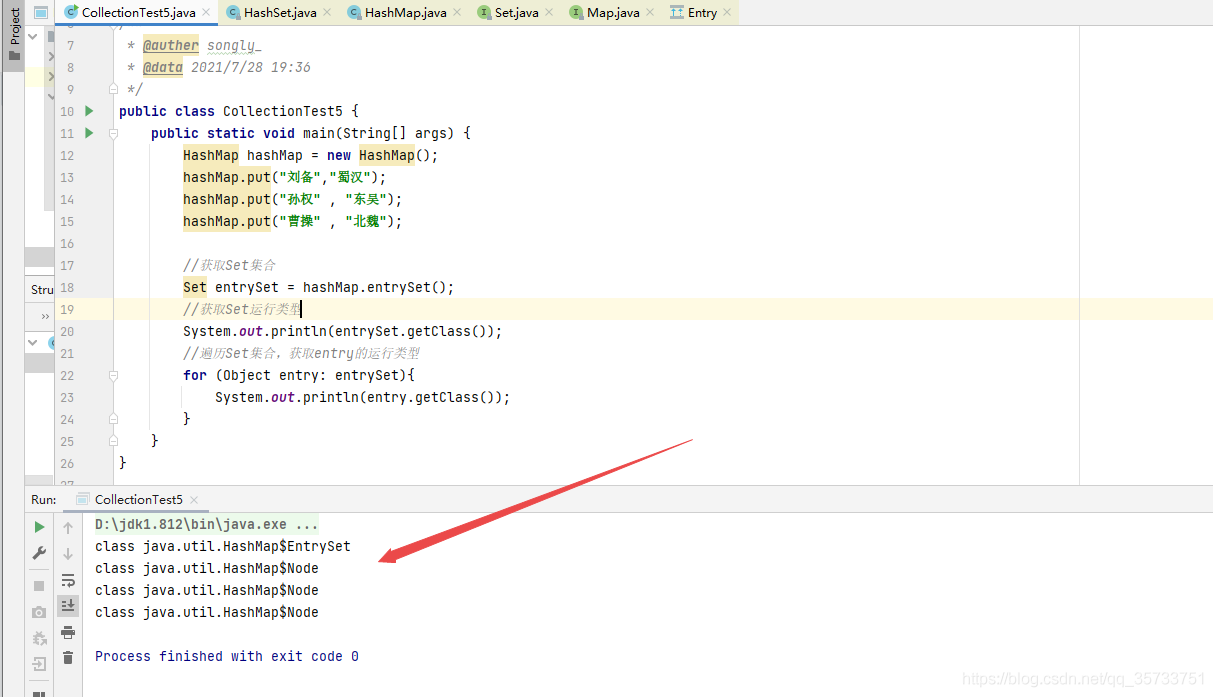
Task: Click the Stop process square icon
Action: [39, 586]
